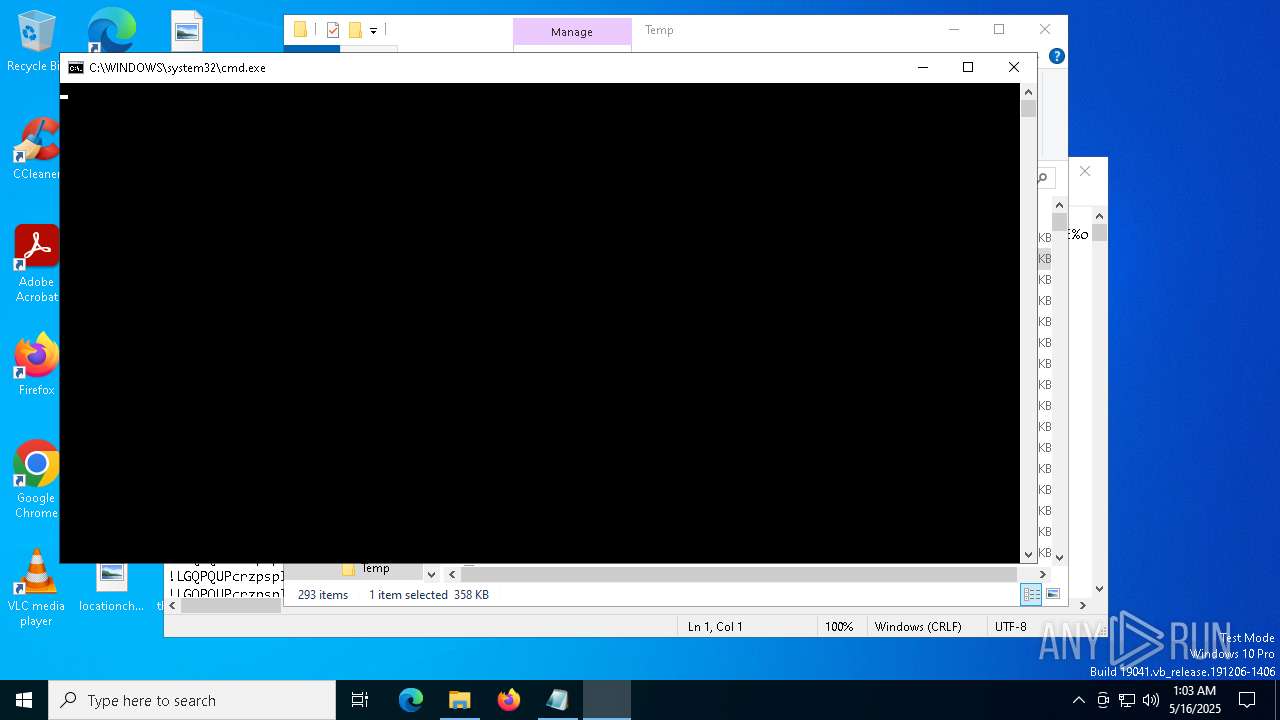Image resolution: width=1280 pixels, height=720 pixels.
Task: Click the scroll up arrow in cmd window
Action: pos(1028,92)
